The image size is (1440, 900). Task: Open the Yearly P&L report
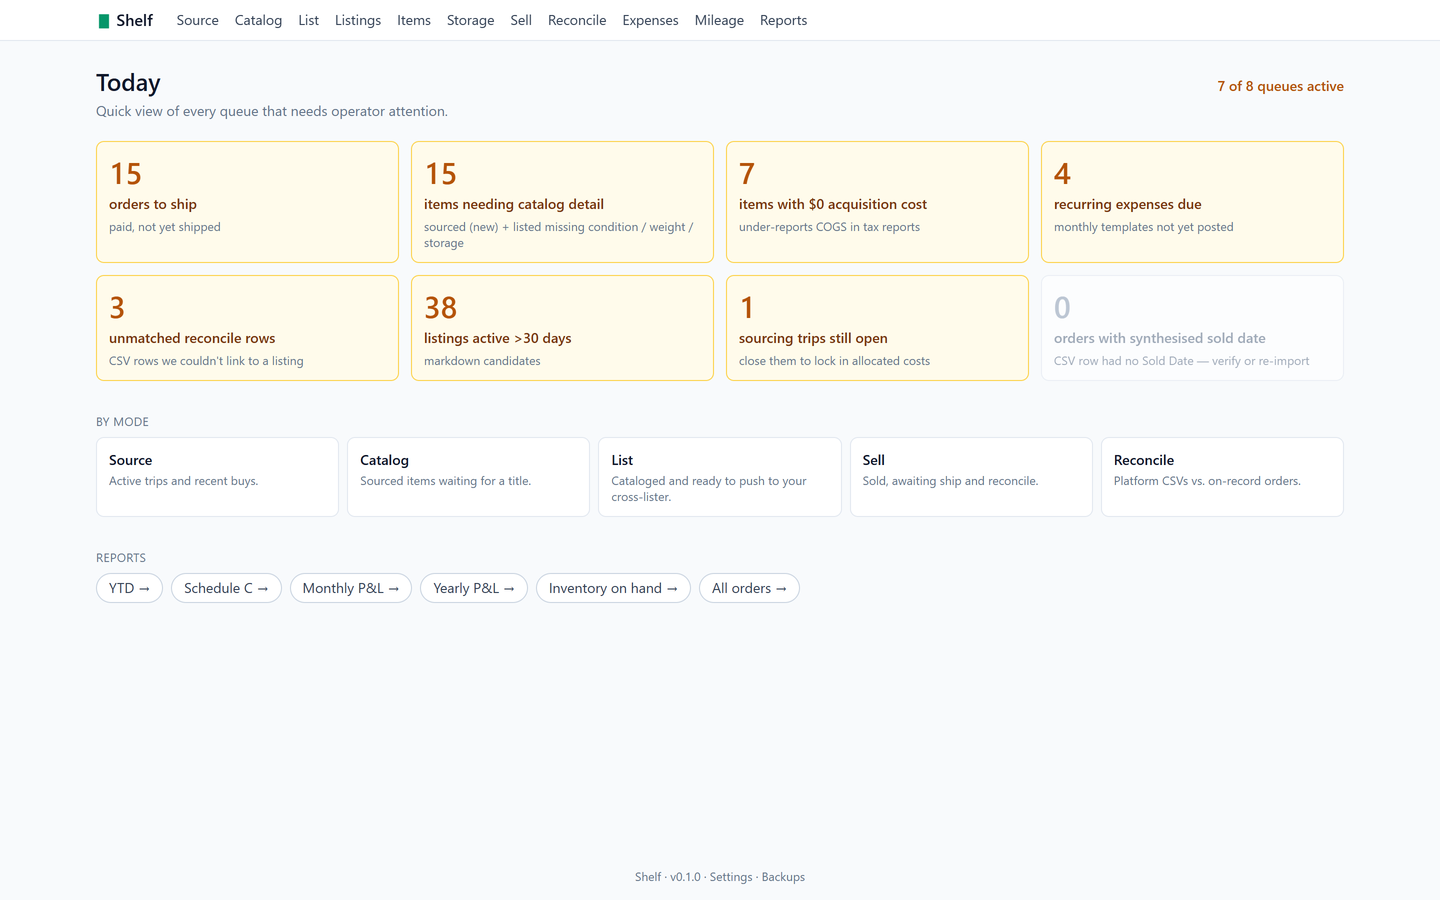(474, 588)
